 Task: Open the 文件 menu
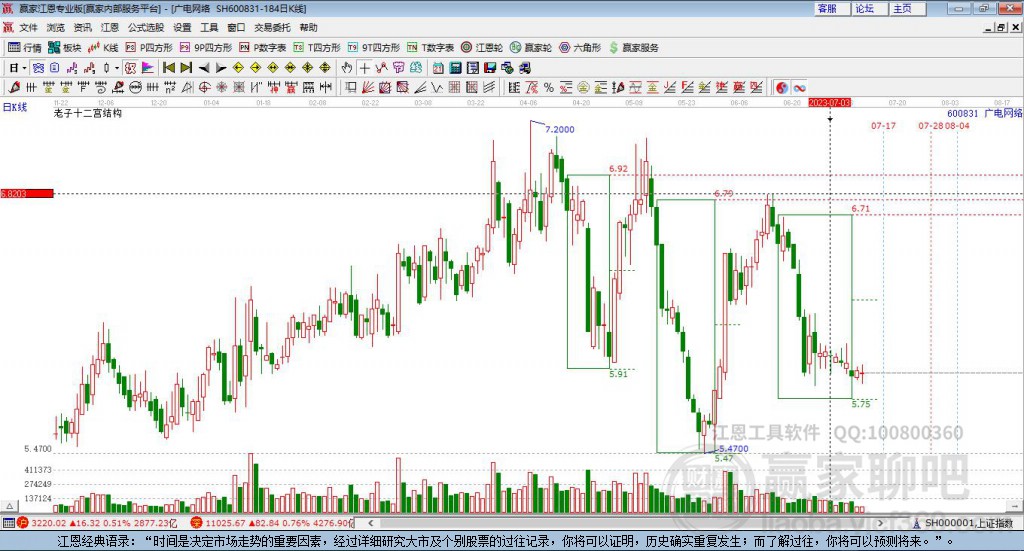click(x=28, y=27)
